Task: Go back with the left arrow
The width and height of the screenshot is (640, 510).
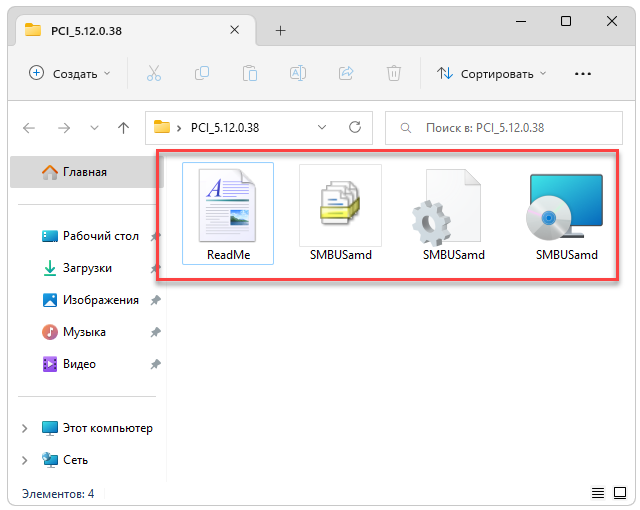Action: click(x=29, y=128)
